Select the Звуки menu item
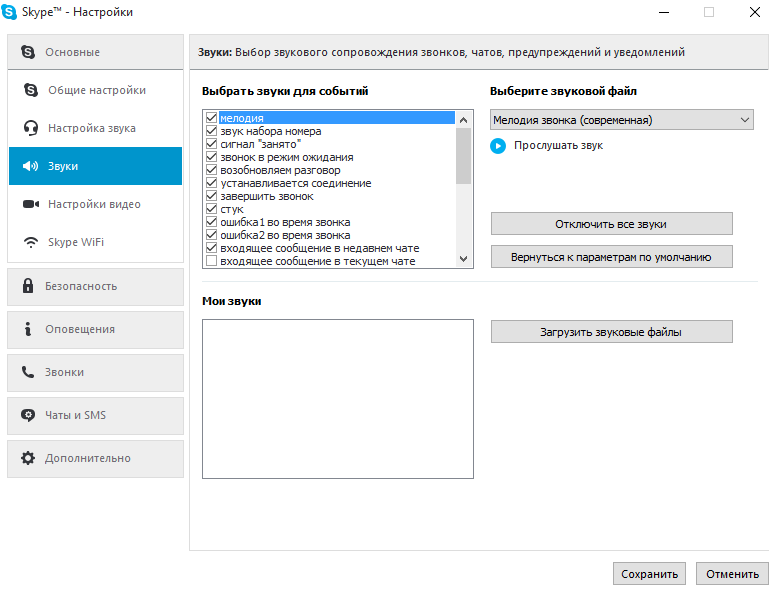This screenshot has width=777, height=595. click(x=95, y=166)
